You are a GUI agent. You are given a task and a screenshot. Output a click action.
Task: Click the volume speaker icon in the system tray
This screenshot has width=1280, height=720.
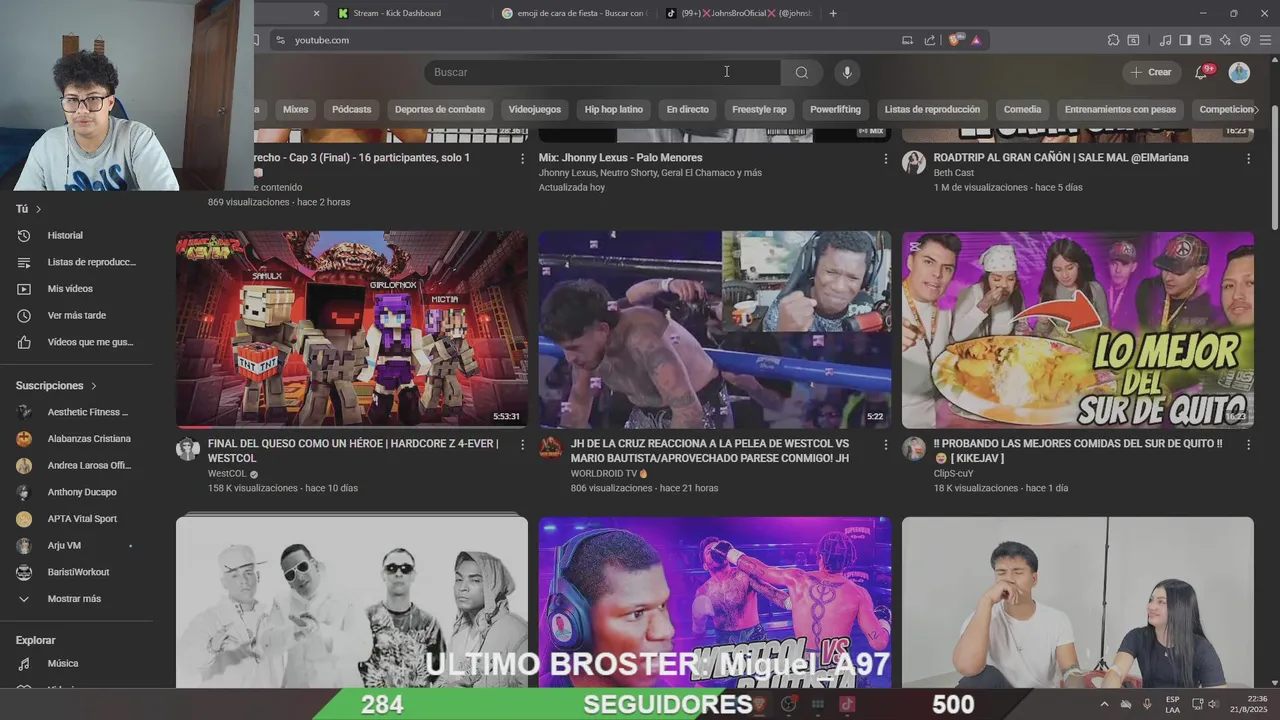(1215, 704)
